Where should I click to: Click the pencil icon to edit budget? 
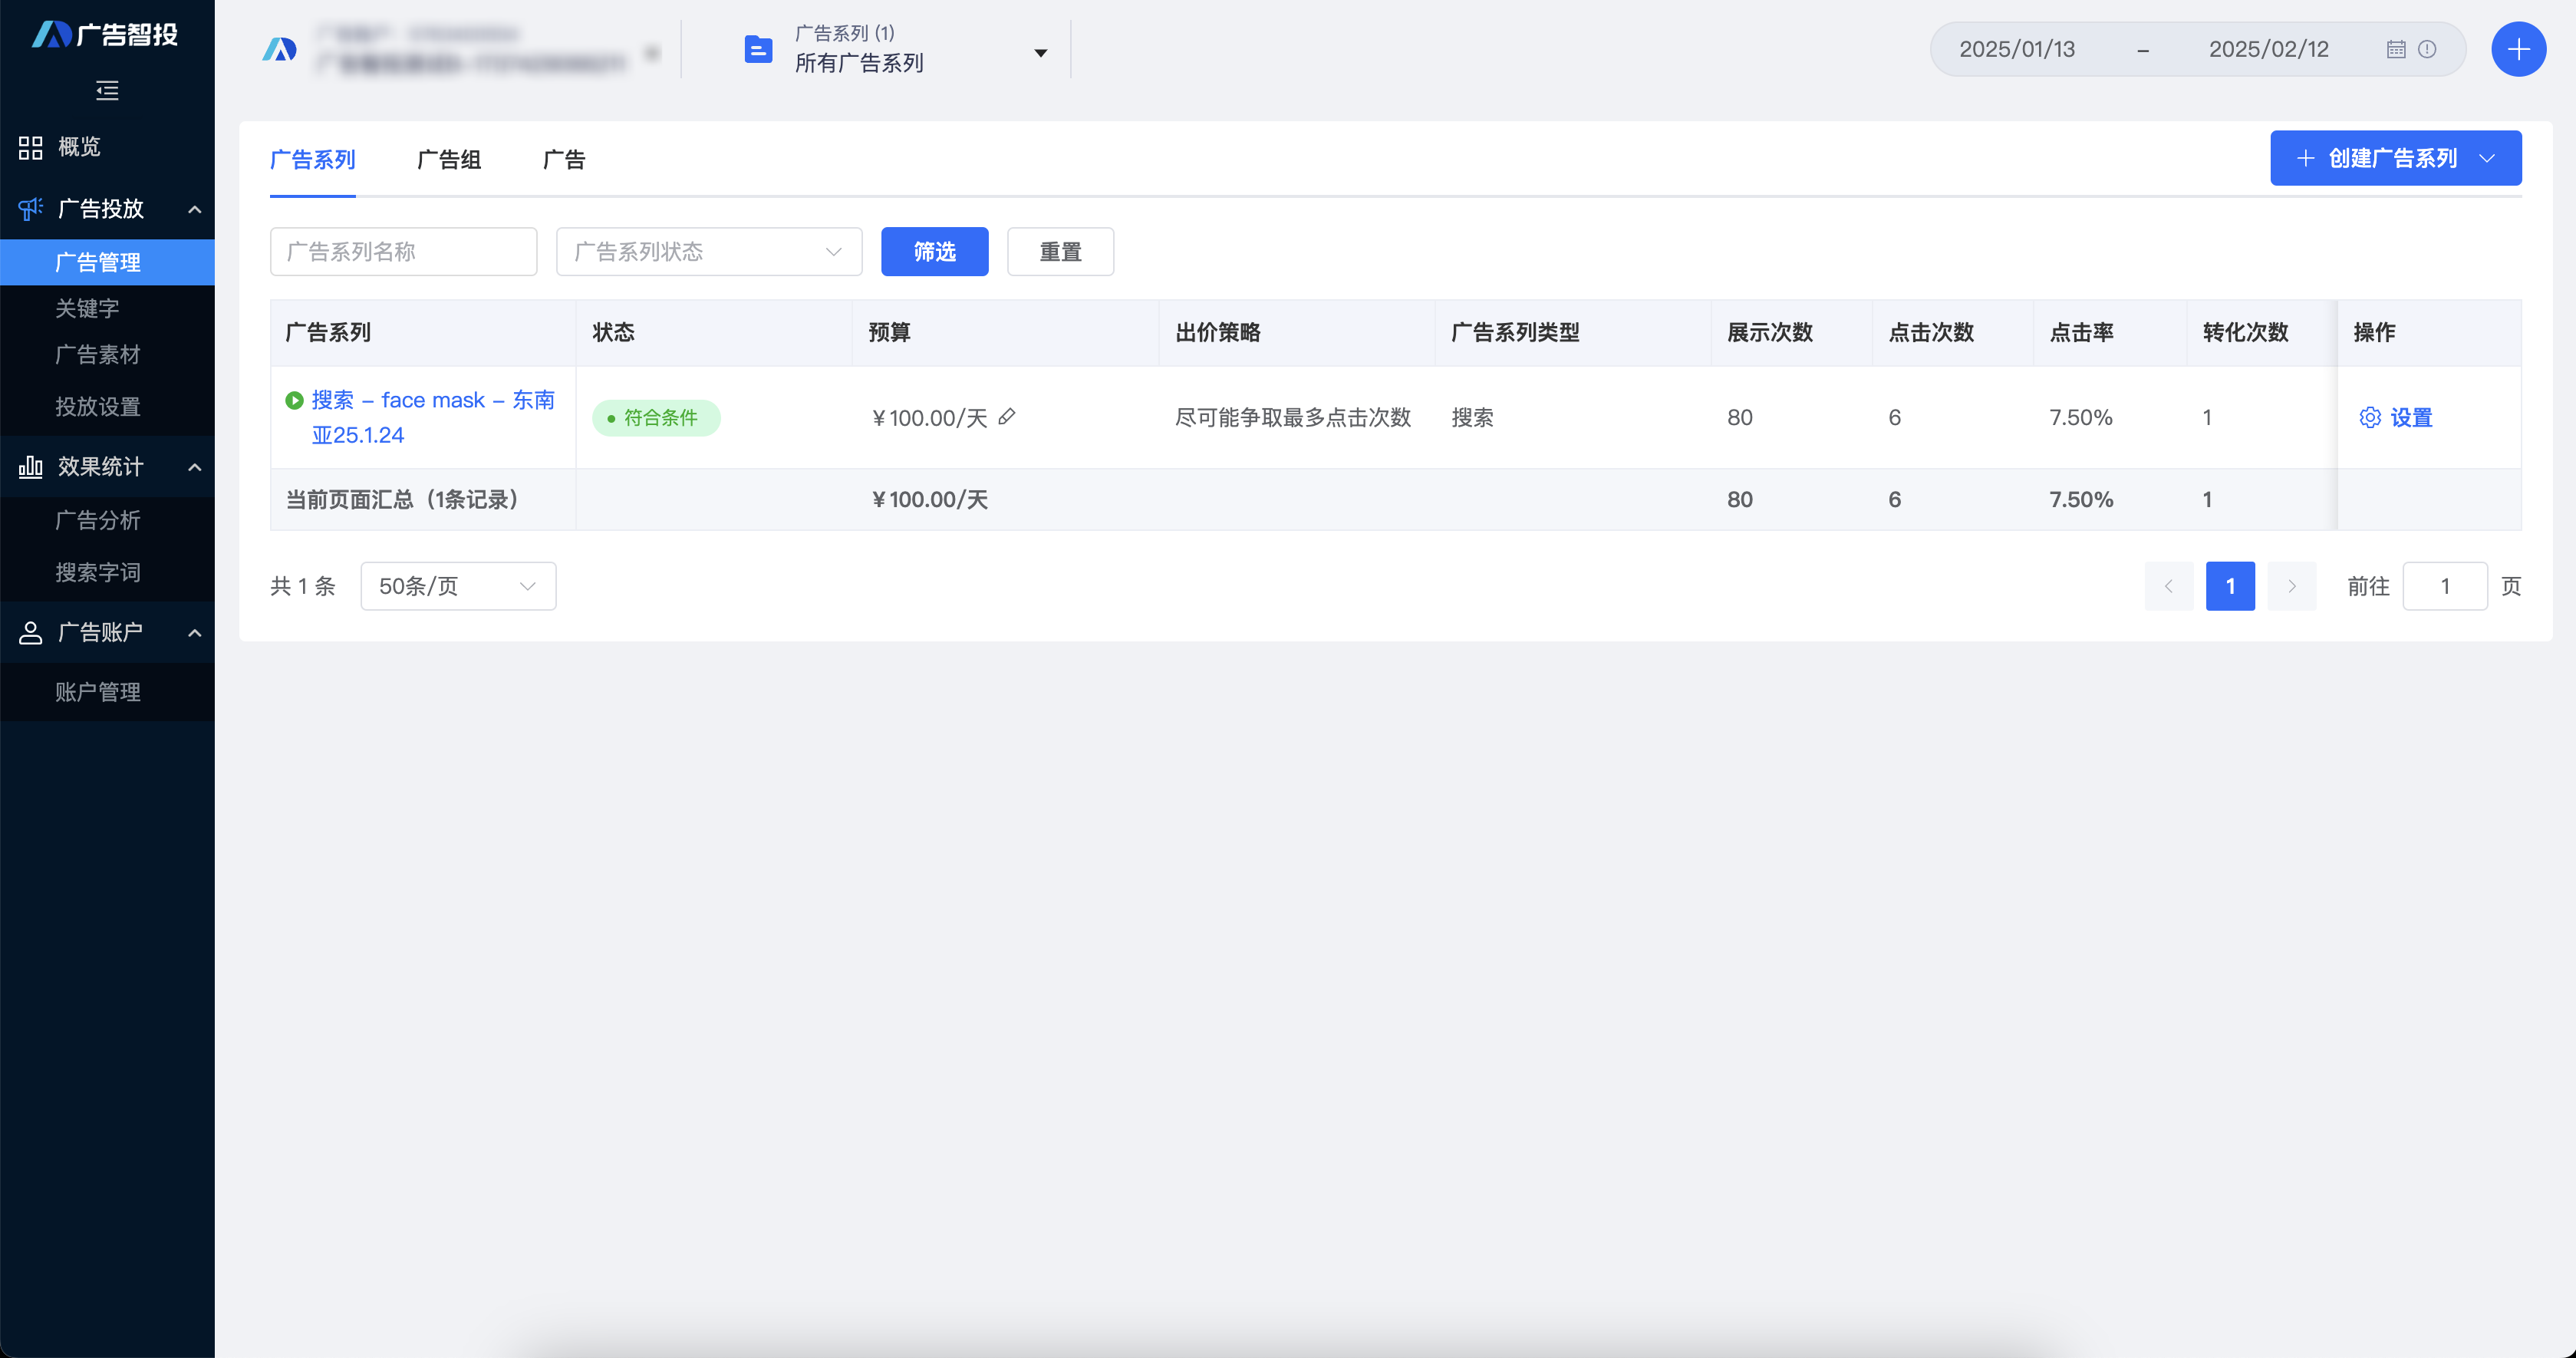pyautogui.click(x=1007, y=416)
